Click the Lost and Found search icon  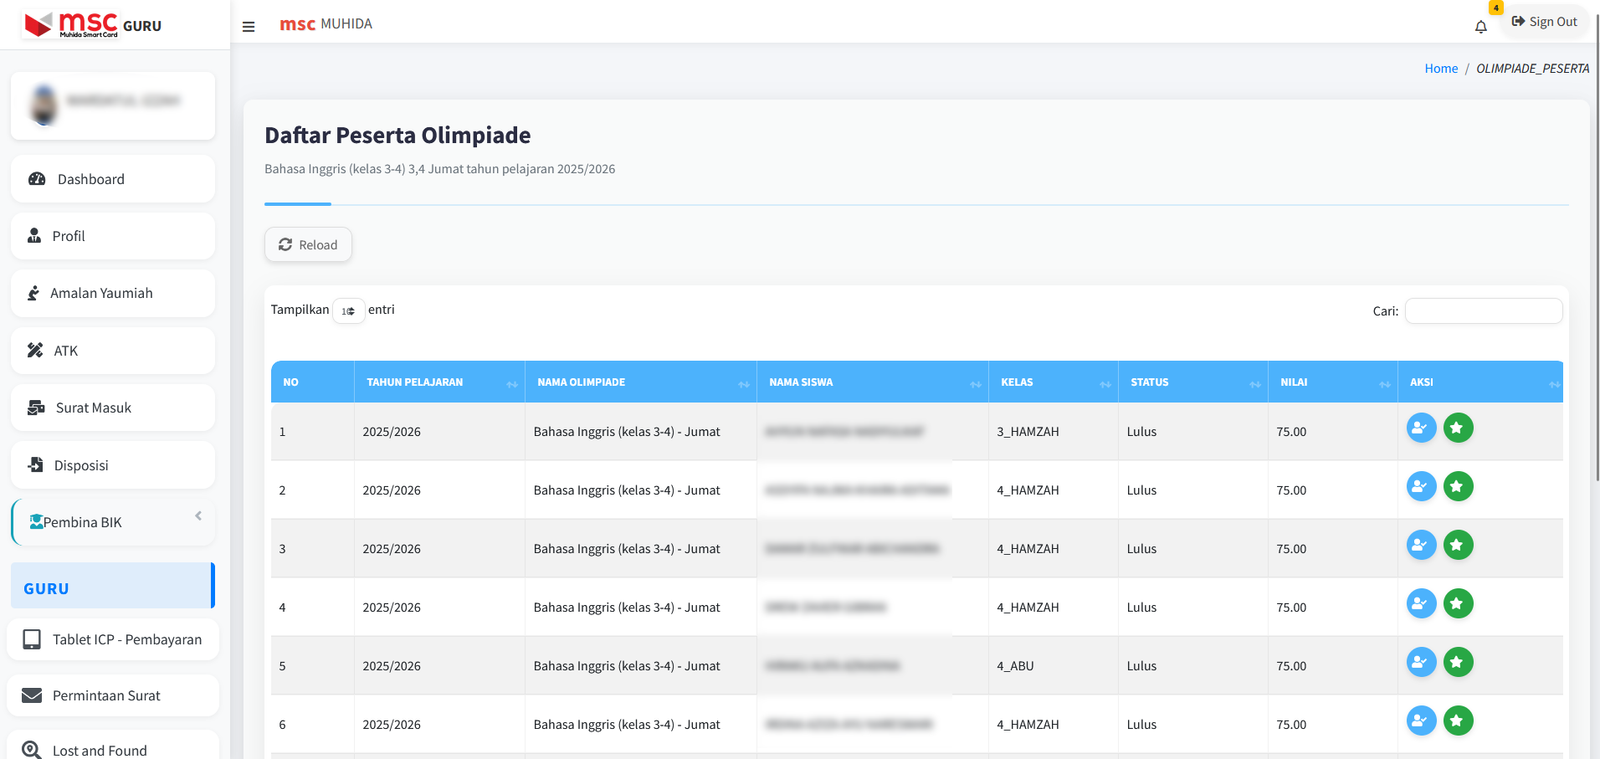[x=32, y=750]
